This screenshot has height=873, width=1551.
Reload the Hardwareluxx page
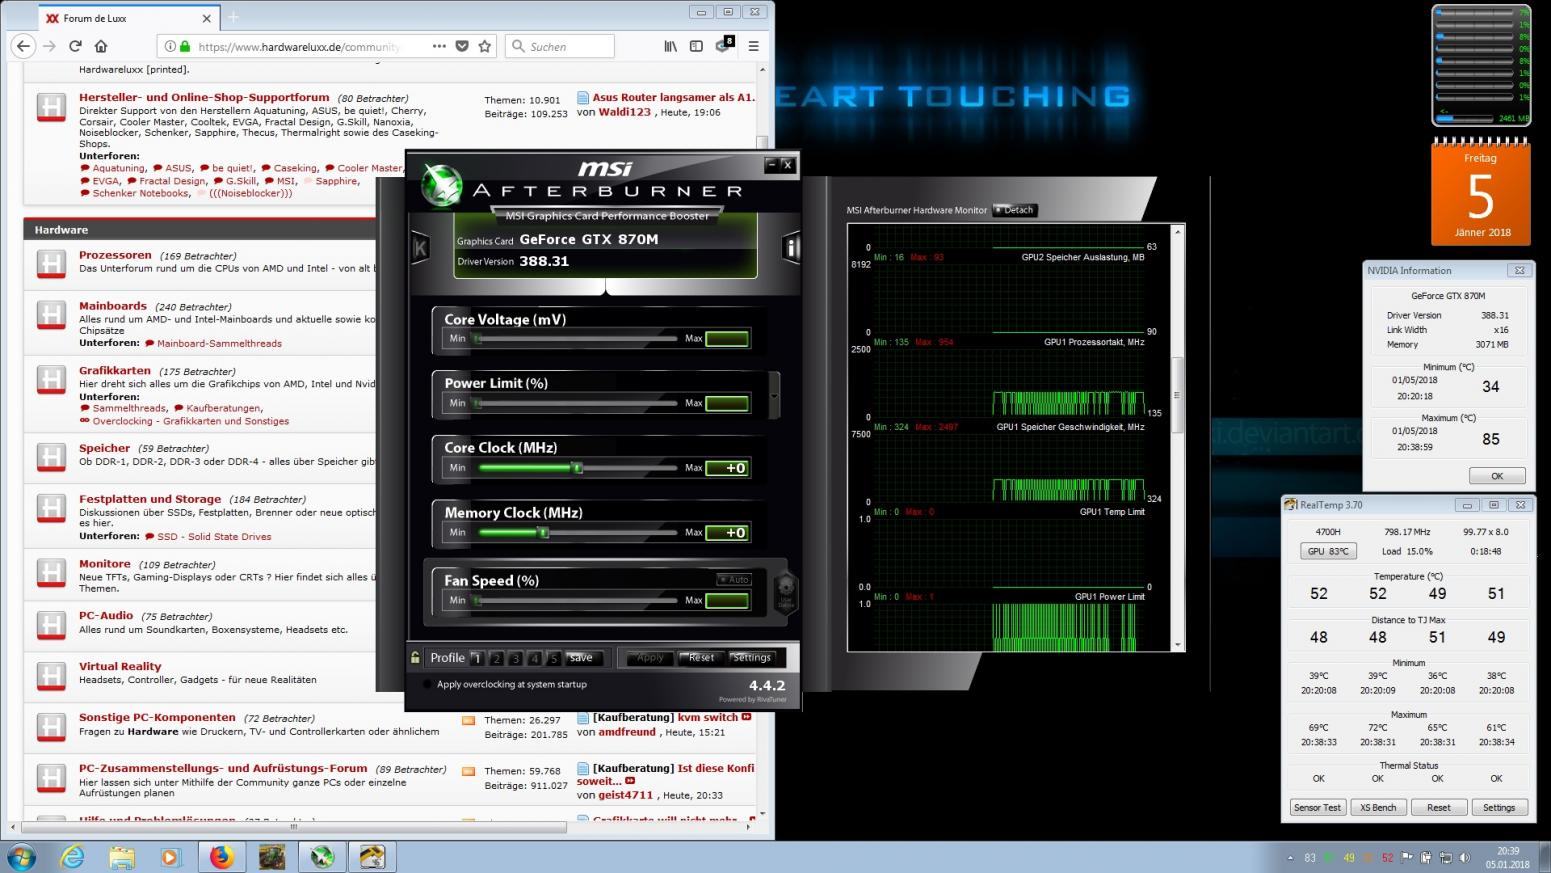(x=75, y=46)
